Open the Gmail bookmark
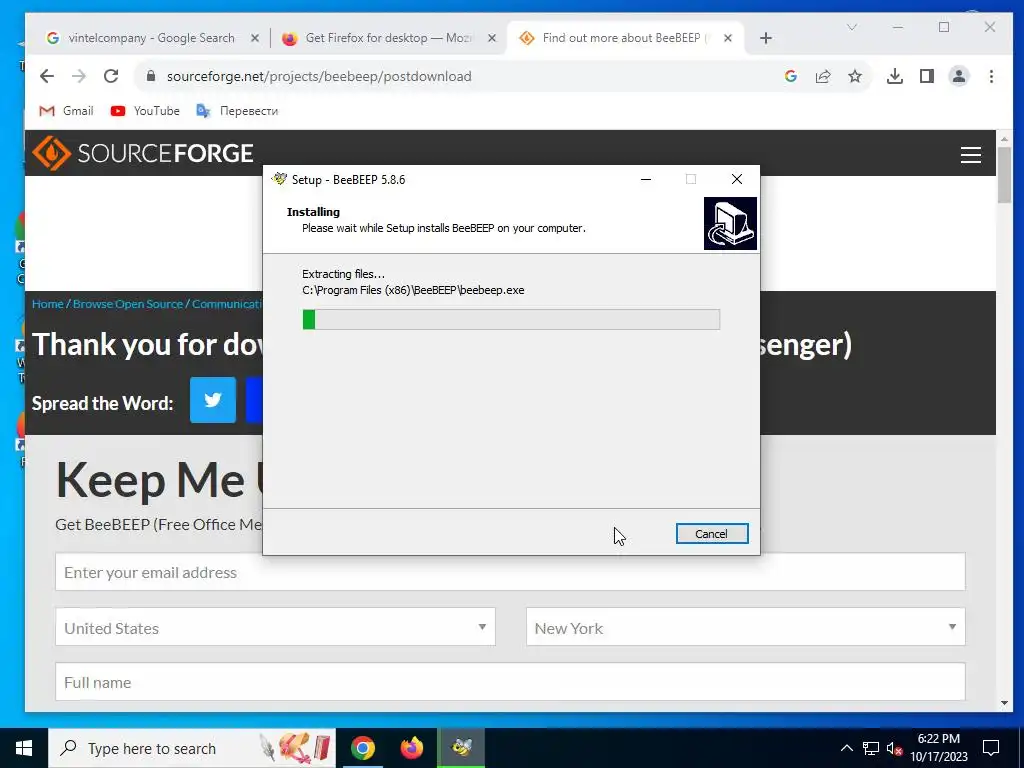1024x768 pixels. [66, 111]
